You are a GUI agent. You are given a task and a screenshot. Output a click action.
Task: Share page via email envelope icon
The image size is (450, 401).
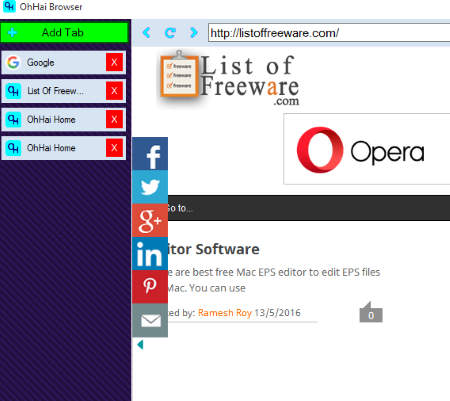tap(150, 320)
